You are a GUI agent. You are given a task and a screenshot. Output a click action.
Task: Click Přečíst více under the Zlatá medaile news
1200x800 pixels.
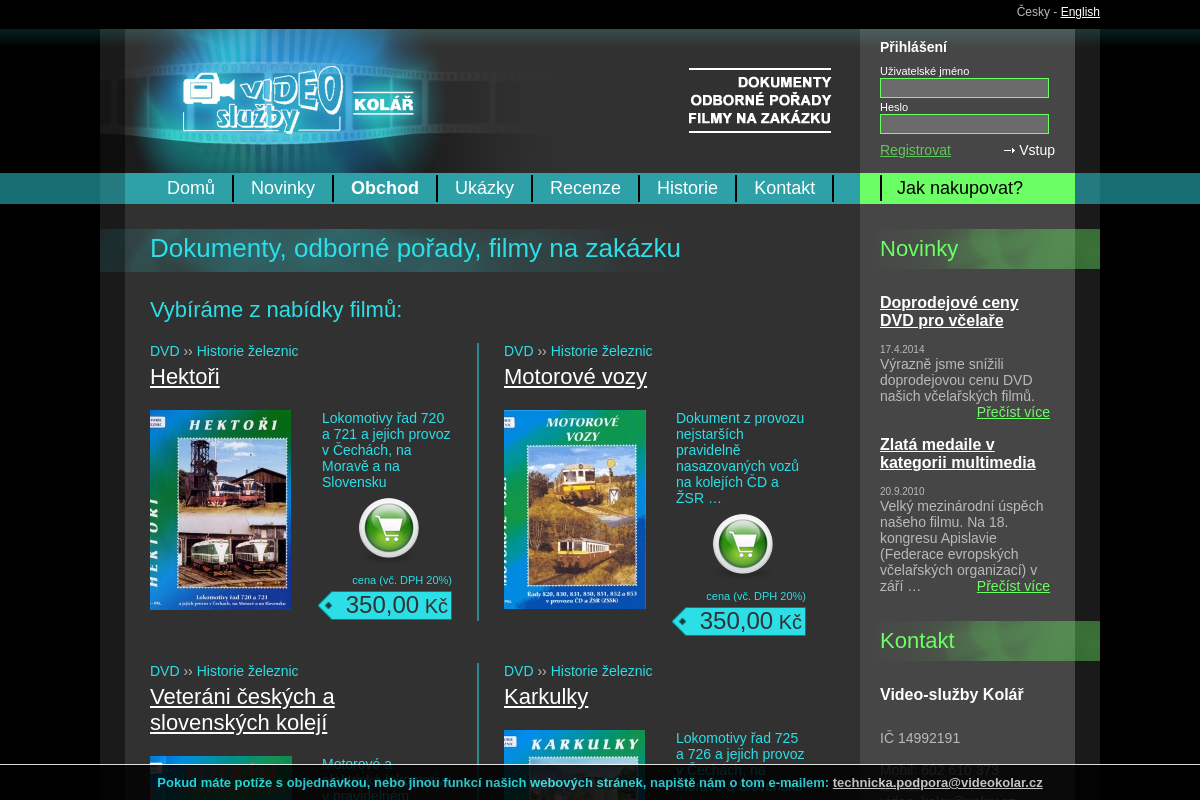pyautogui.click(x=1013, y=586)
